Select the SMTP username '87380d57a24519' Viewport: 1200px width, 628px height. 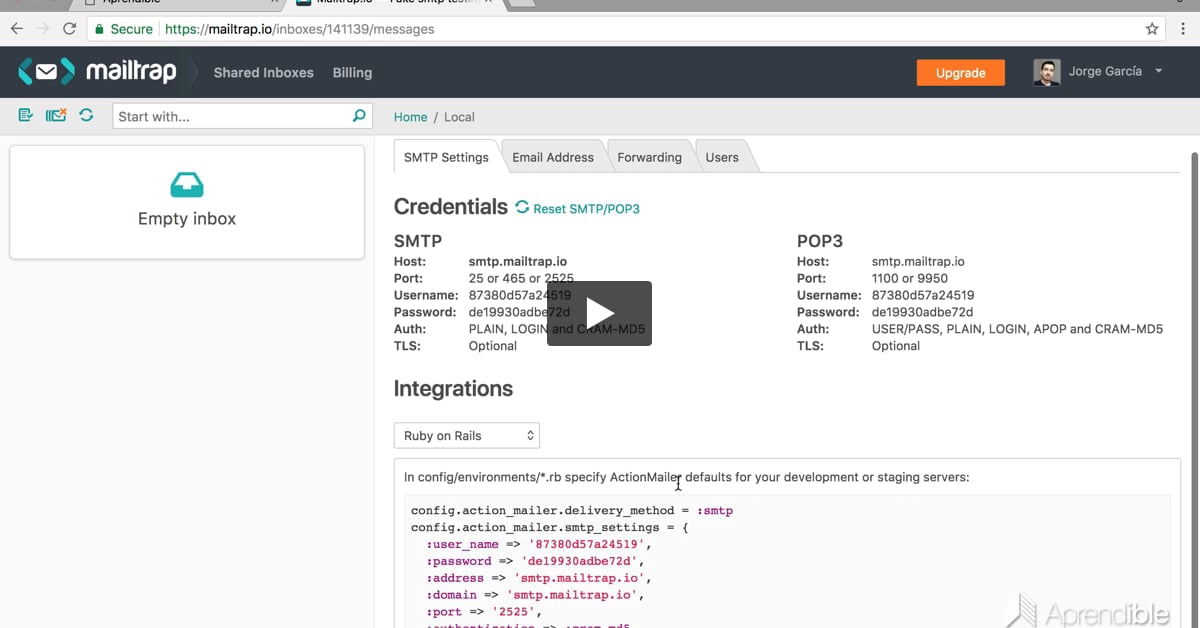click(x=520, y=295)
